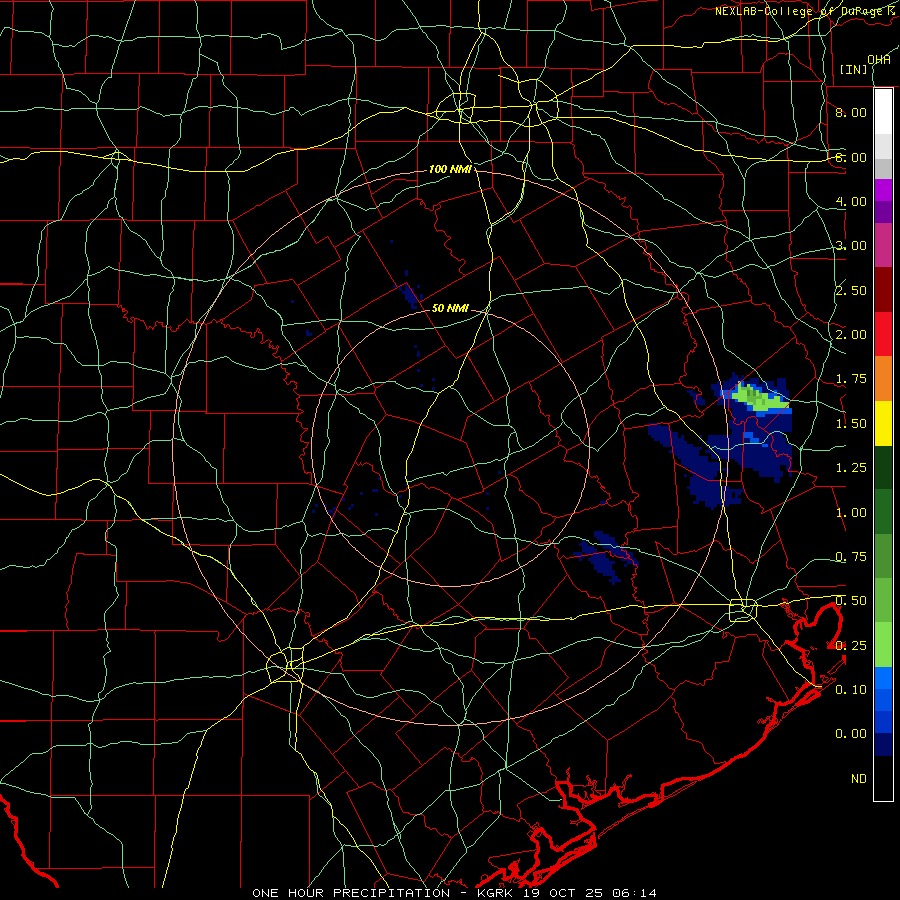
Task: Click the [IN] units label
Action: pos(854,69)
